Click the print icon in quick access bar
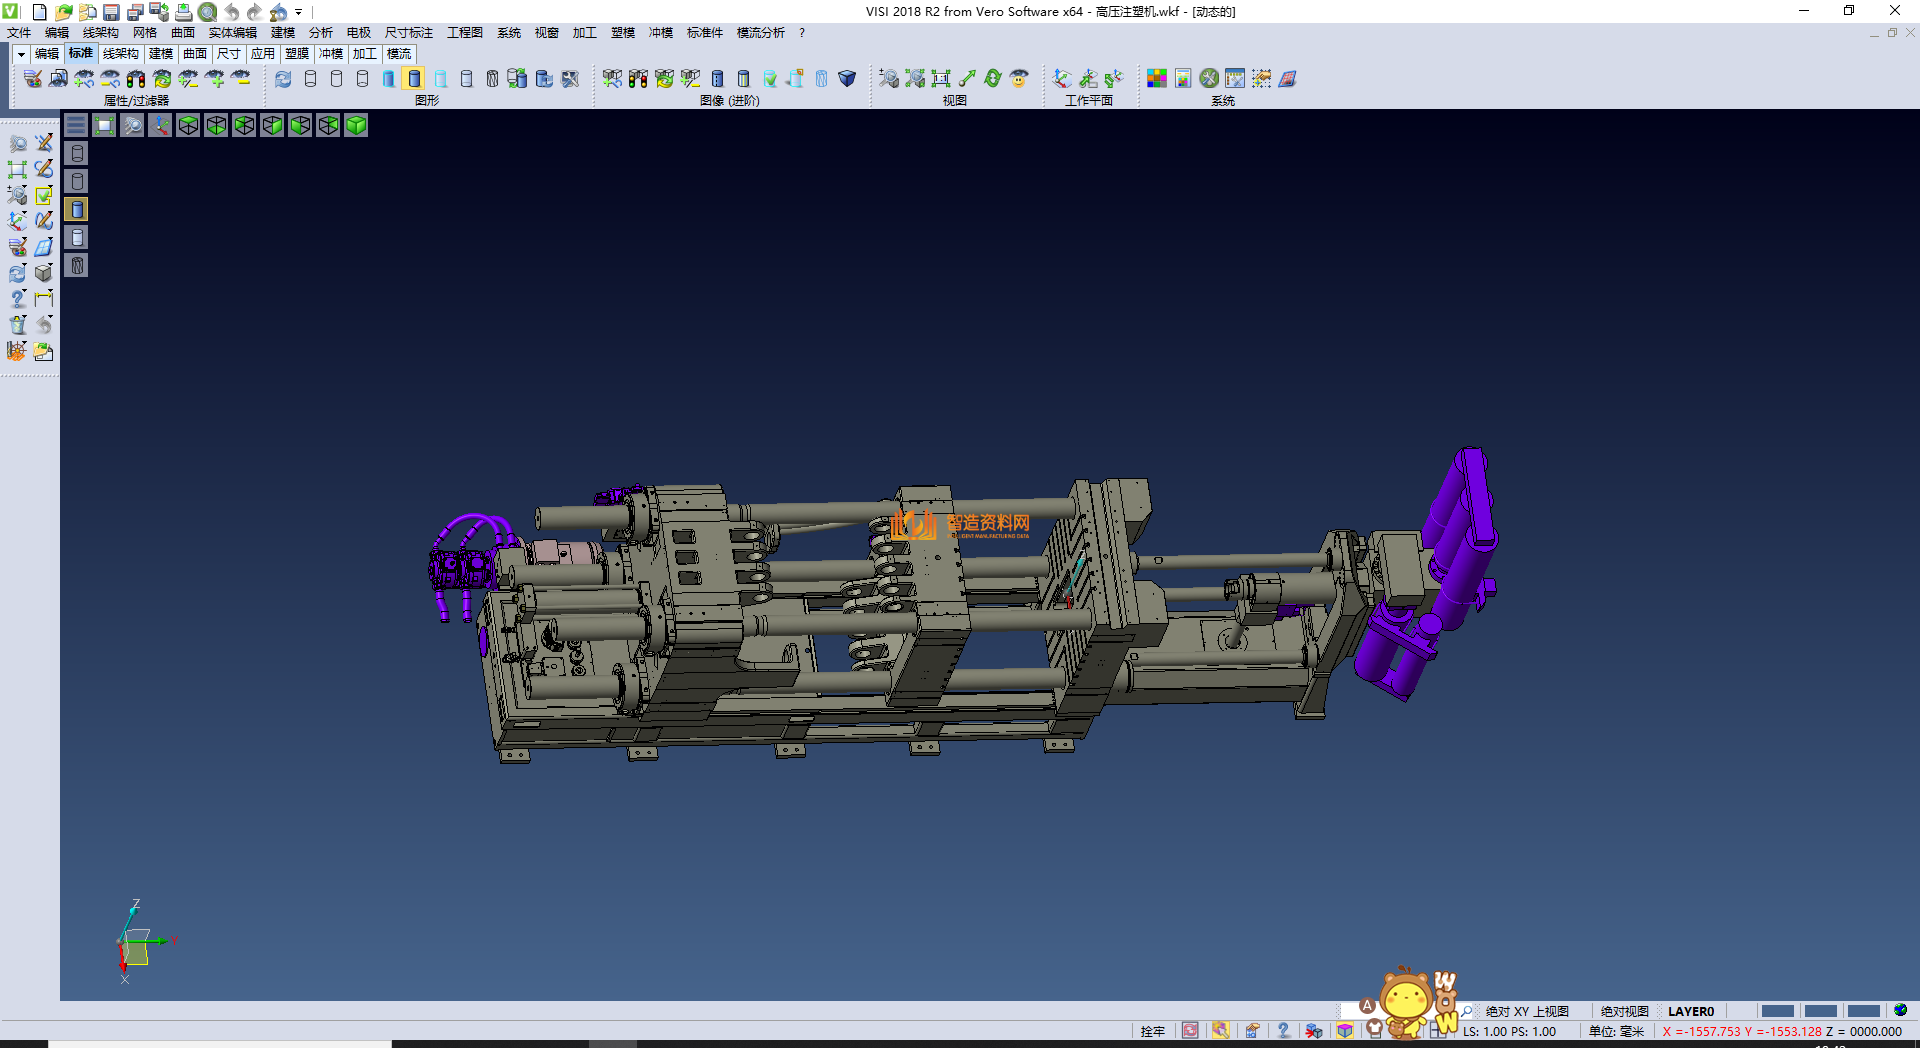1920x1048 pixels. [x=184, y=12]
